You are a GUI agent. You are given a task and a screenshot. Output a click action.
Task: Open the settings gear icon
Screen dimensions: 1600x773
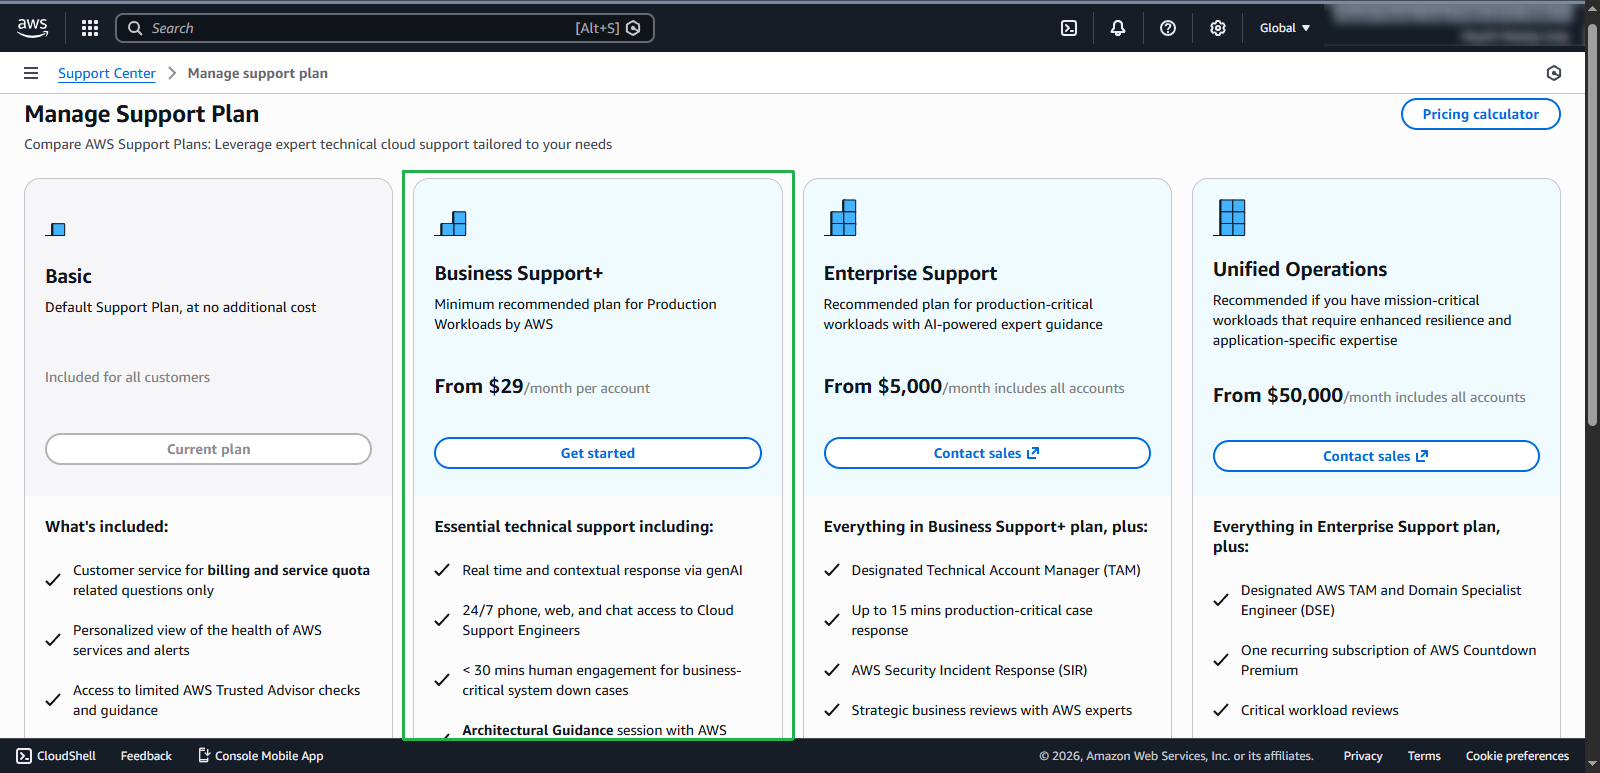[x=1218, y=28]
